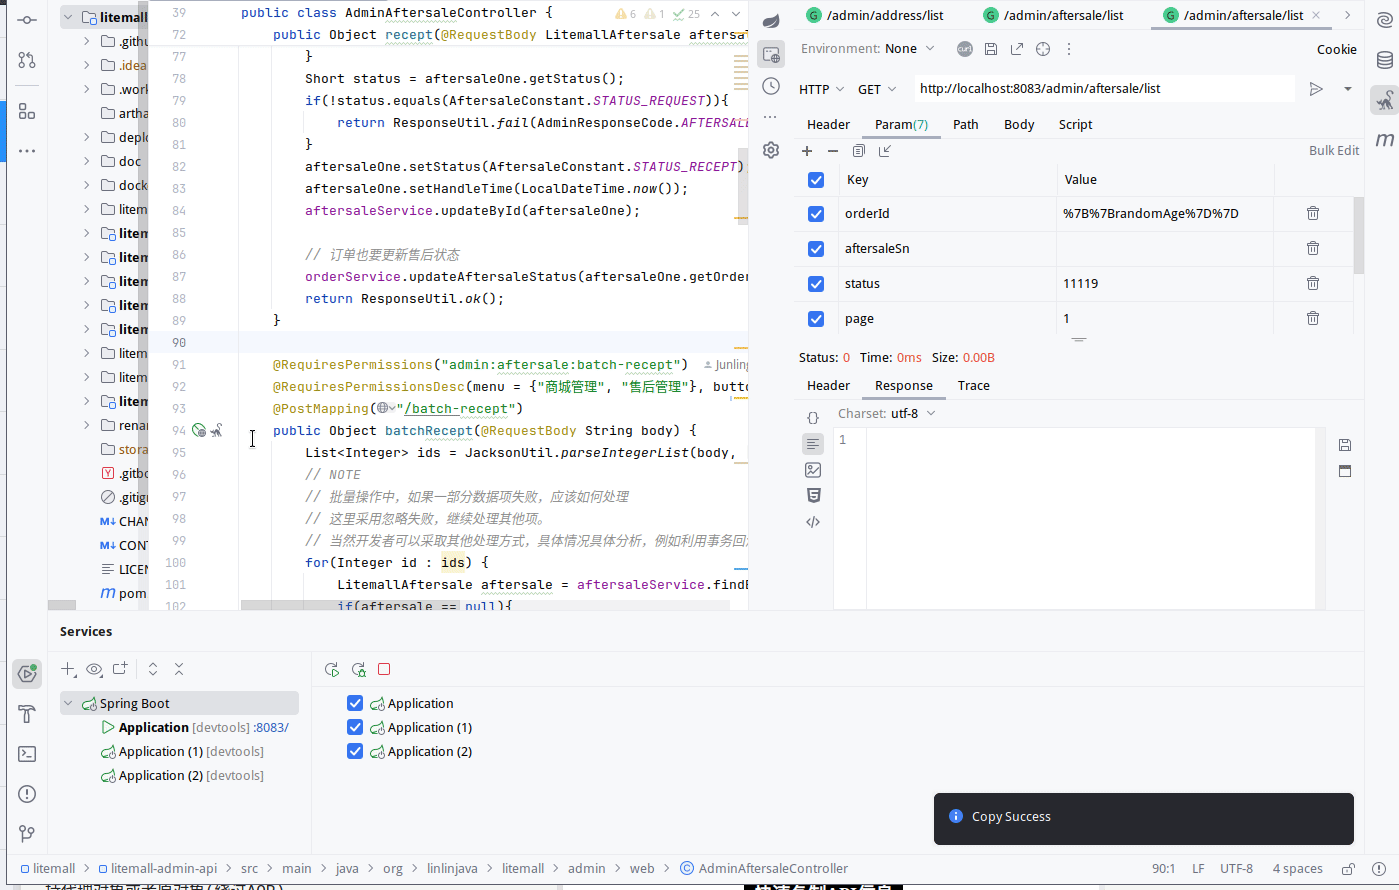Expand the doc folder in project tree
The width and height of the screenshot is (1399, 890).
tap(87, 161)
